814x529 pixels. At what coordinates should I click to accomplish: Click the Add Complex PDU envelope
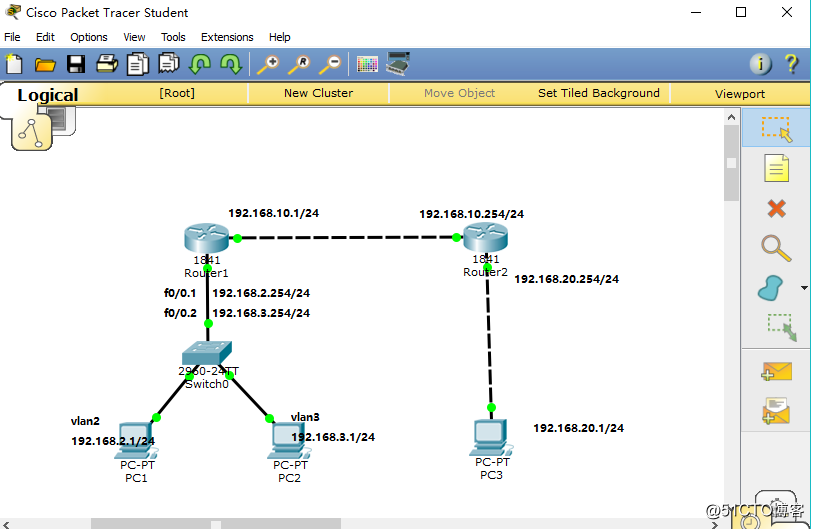coord(776,411)
